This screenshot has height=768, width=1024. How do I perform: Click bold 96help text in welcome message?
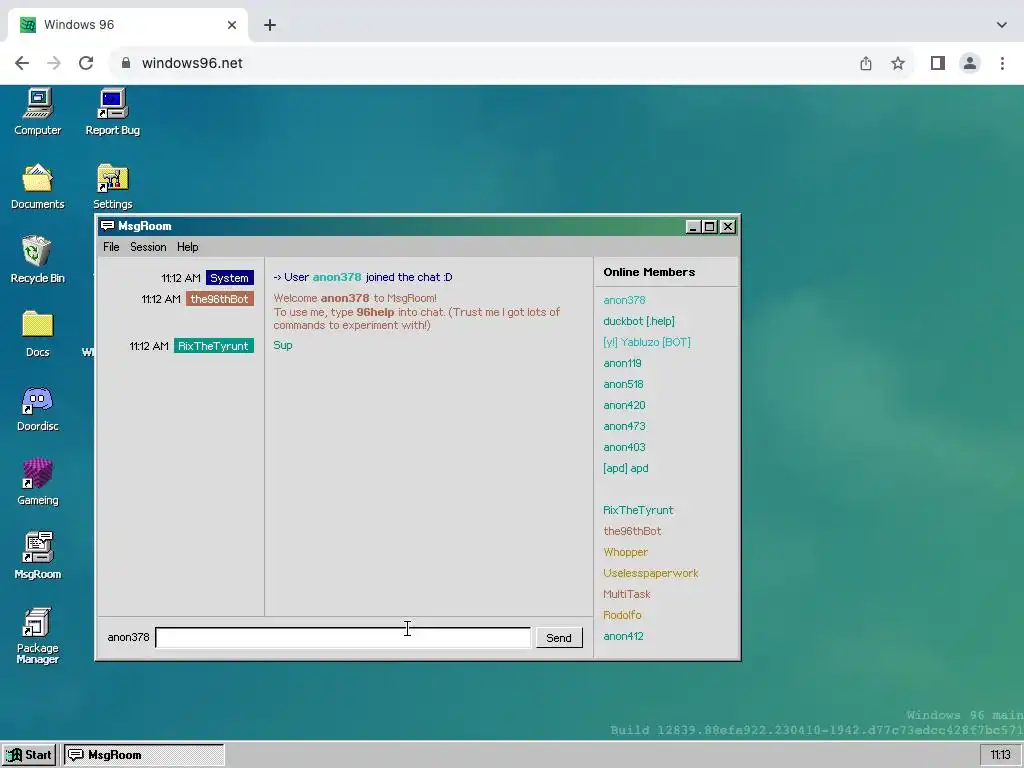tap(376, 312)
